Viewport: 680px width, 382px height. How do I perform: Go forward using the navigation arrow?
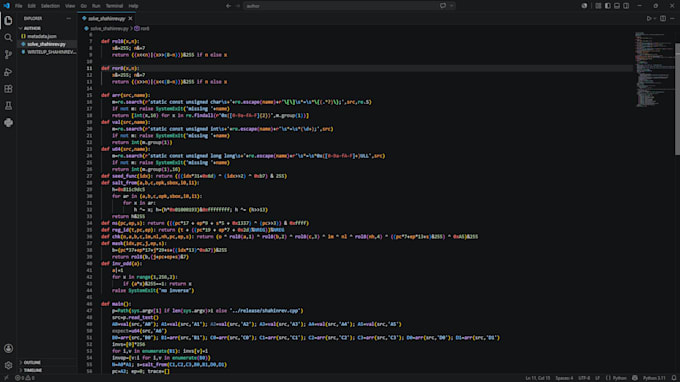tap(238, 6)
